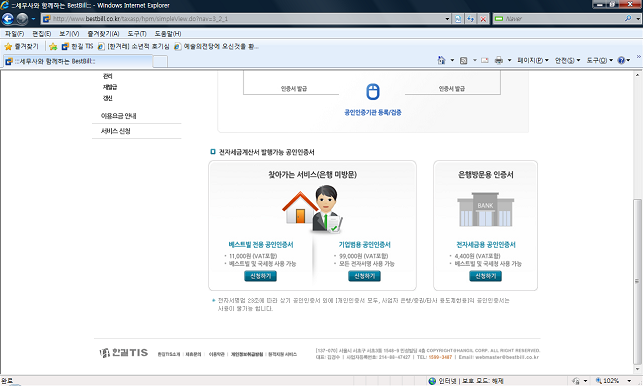Click 신청하기 under 기업범용 공인인증서

364,276
